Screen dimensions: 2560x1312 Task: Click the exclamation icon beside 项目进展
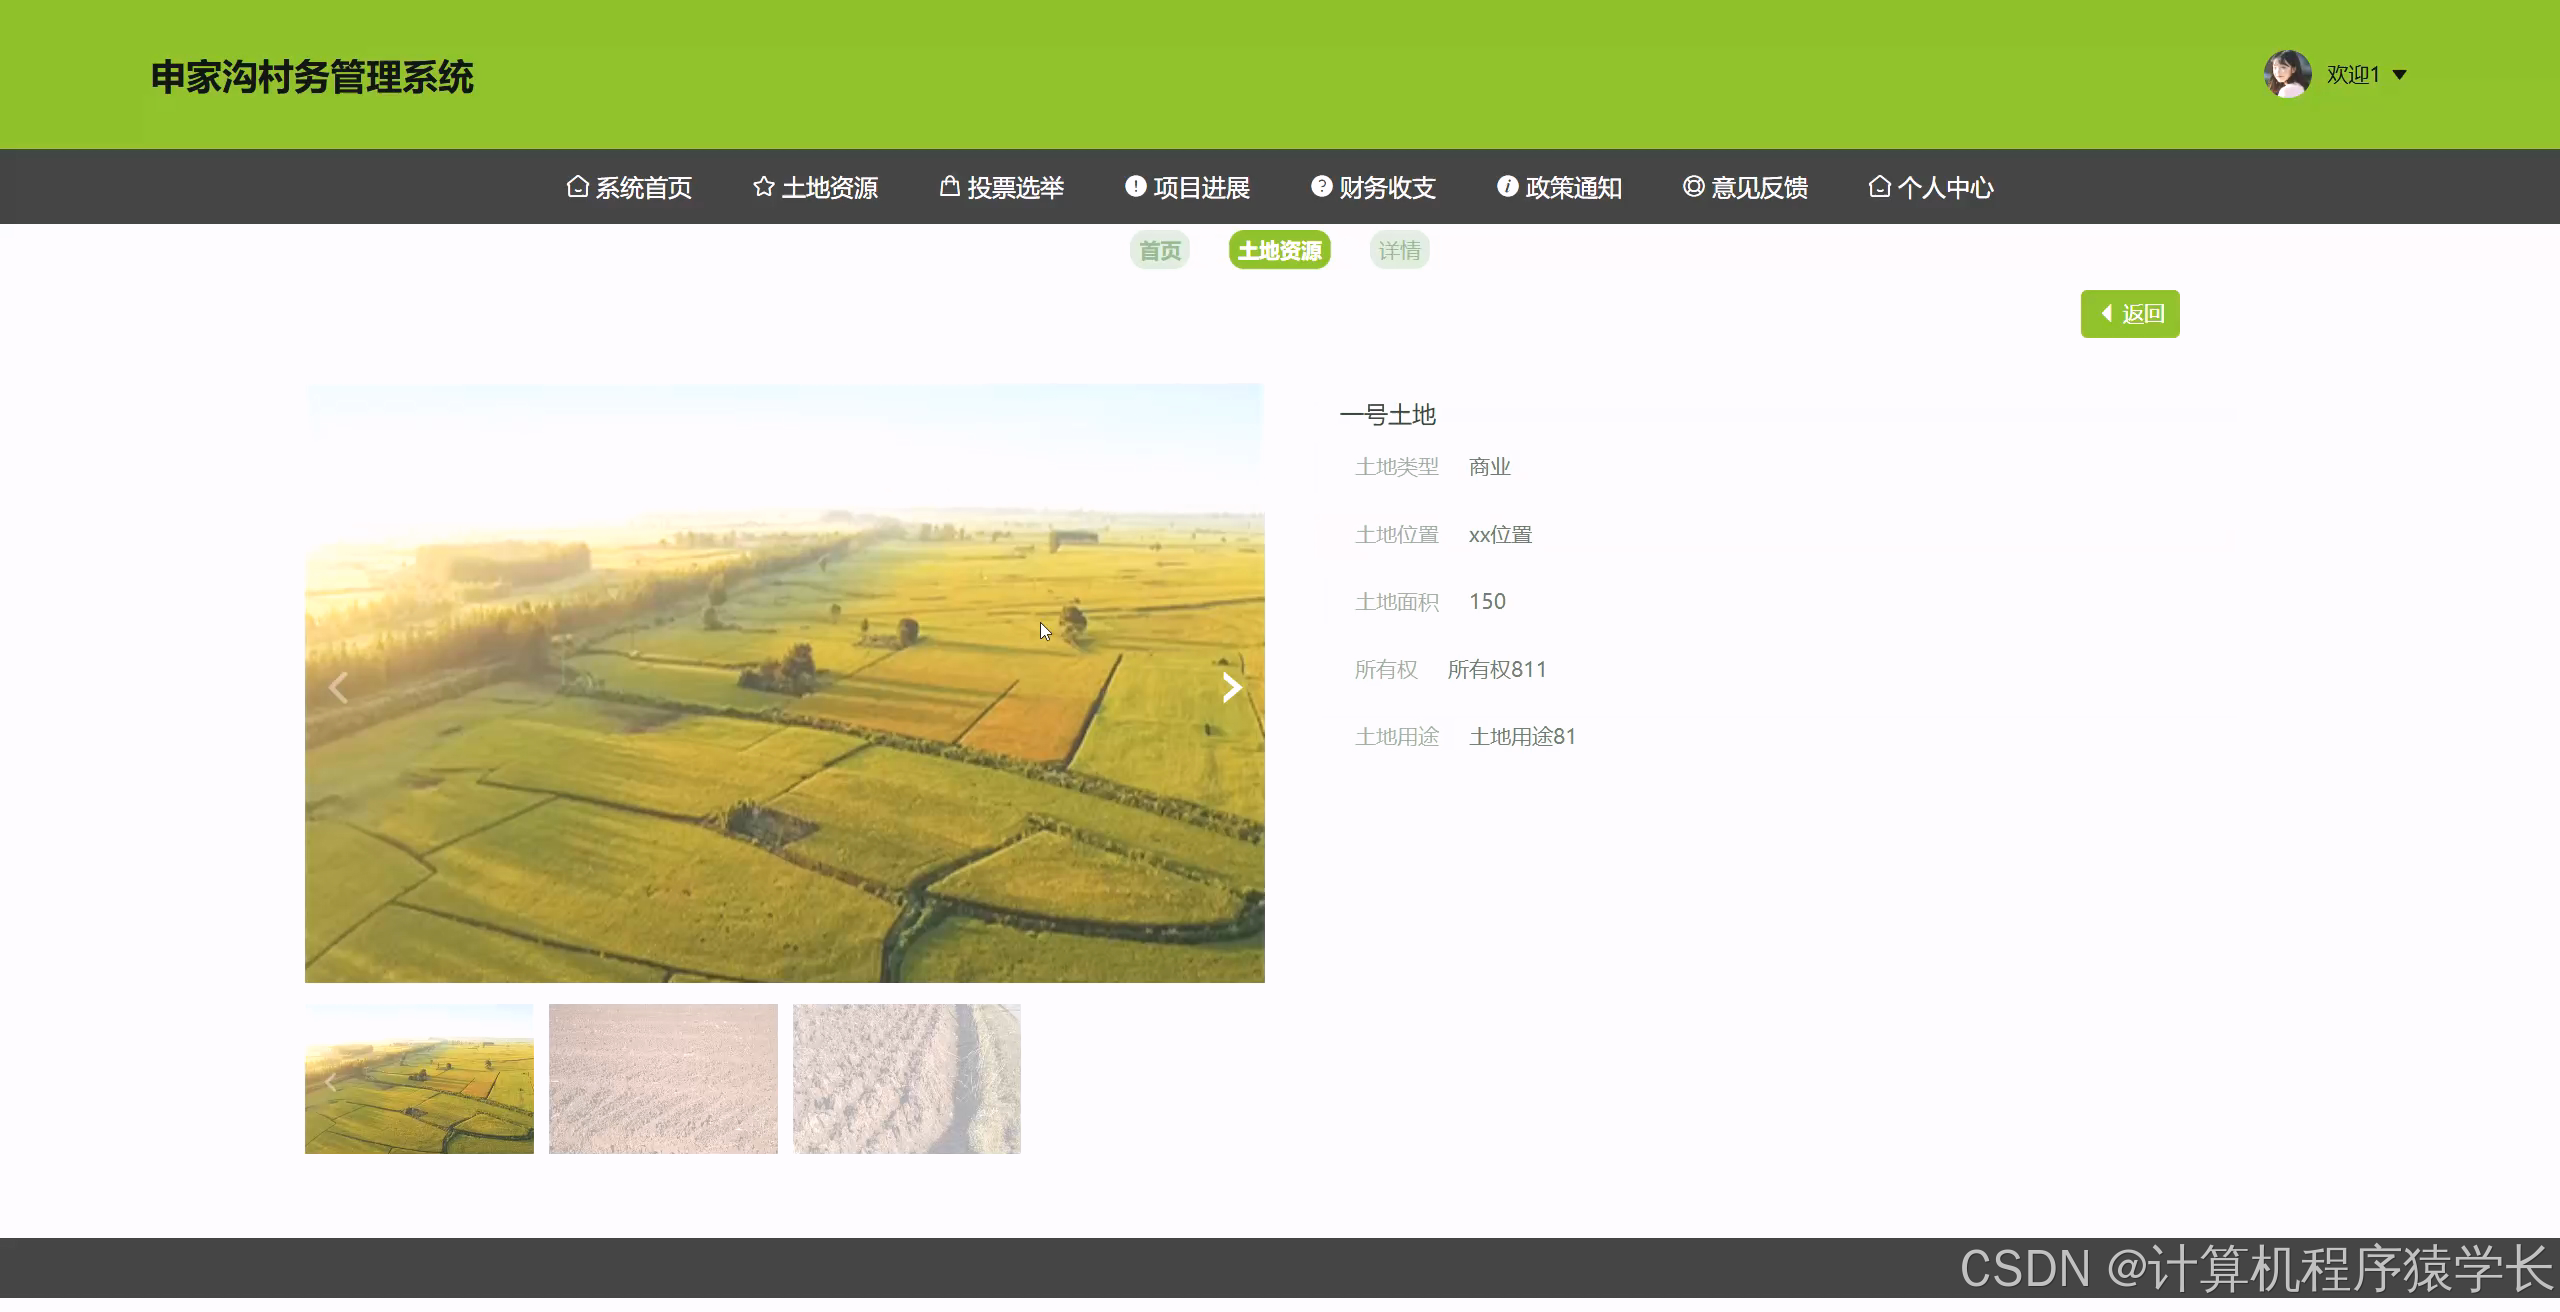point(1135,186)
